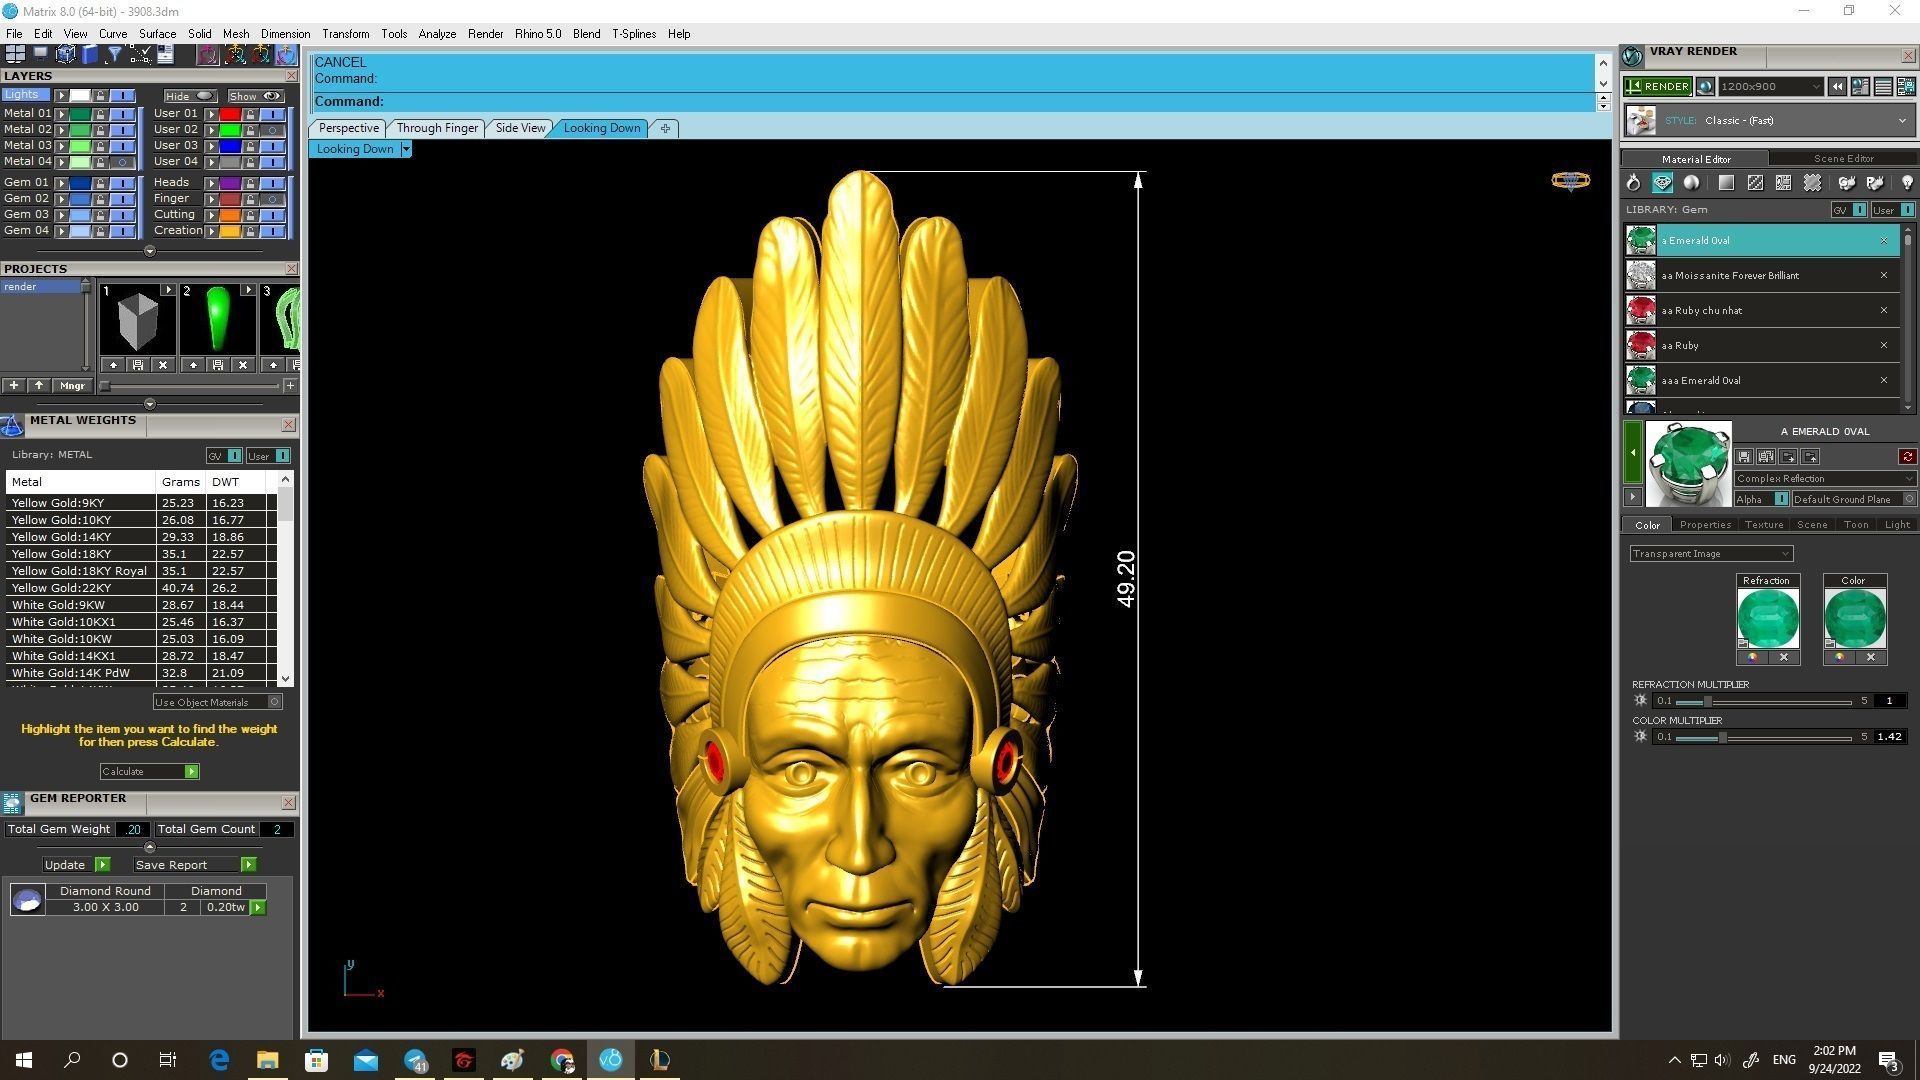The image size is (1920, 1080).
Task: Click the blue book icon in toolbar
Action: (90, 55)
